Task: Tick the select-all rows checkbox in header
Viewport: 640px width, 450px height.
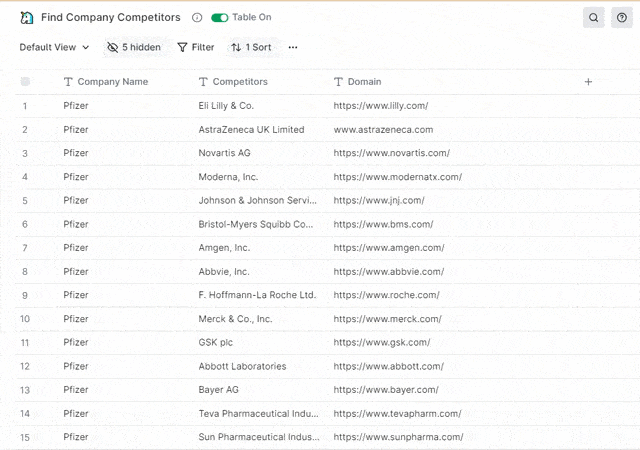Action: pyautogui.click(x=25, y=82)
